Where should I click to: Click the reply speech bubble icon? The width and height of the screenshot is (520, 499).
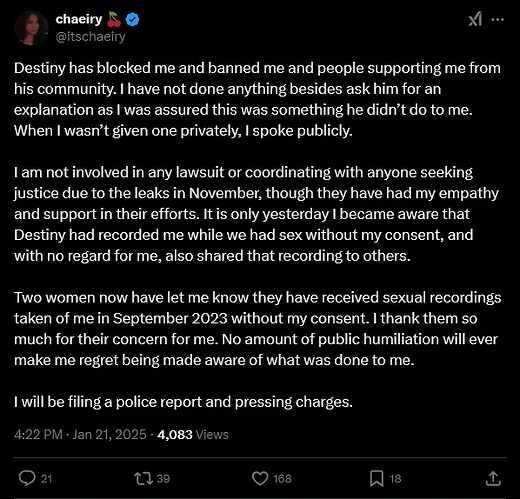pyautogui.click(x=27, y=478)
